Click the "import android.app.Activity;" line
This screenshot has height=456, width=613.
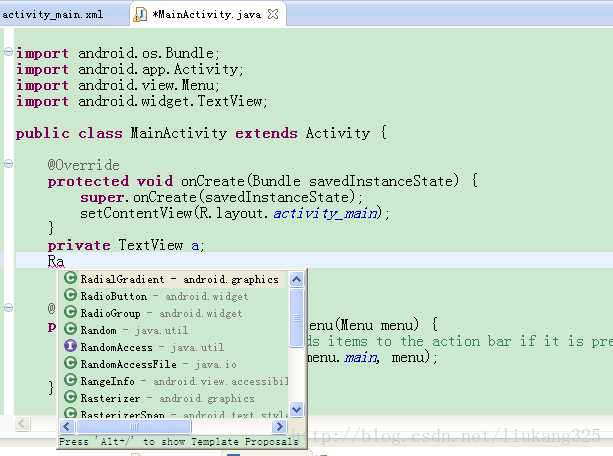click(x=129, y=70)
